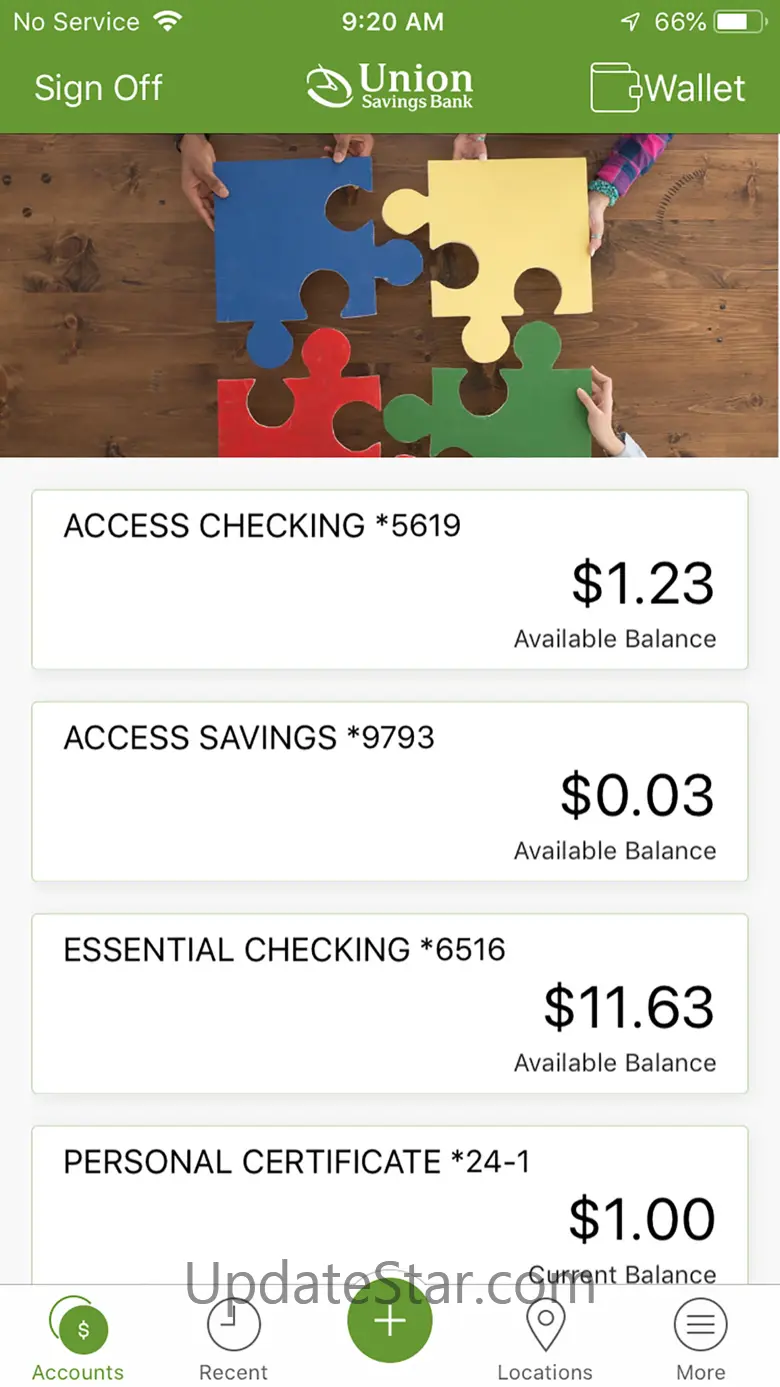Screen dimensions: 780x1387
Task: Tap the location arrow status icon
Action: (630, 22)
